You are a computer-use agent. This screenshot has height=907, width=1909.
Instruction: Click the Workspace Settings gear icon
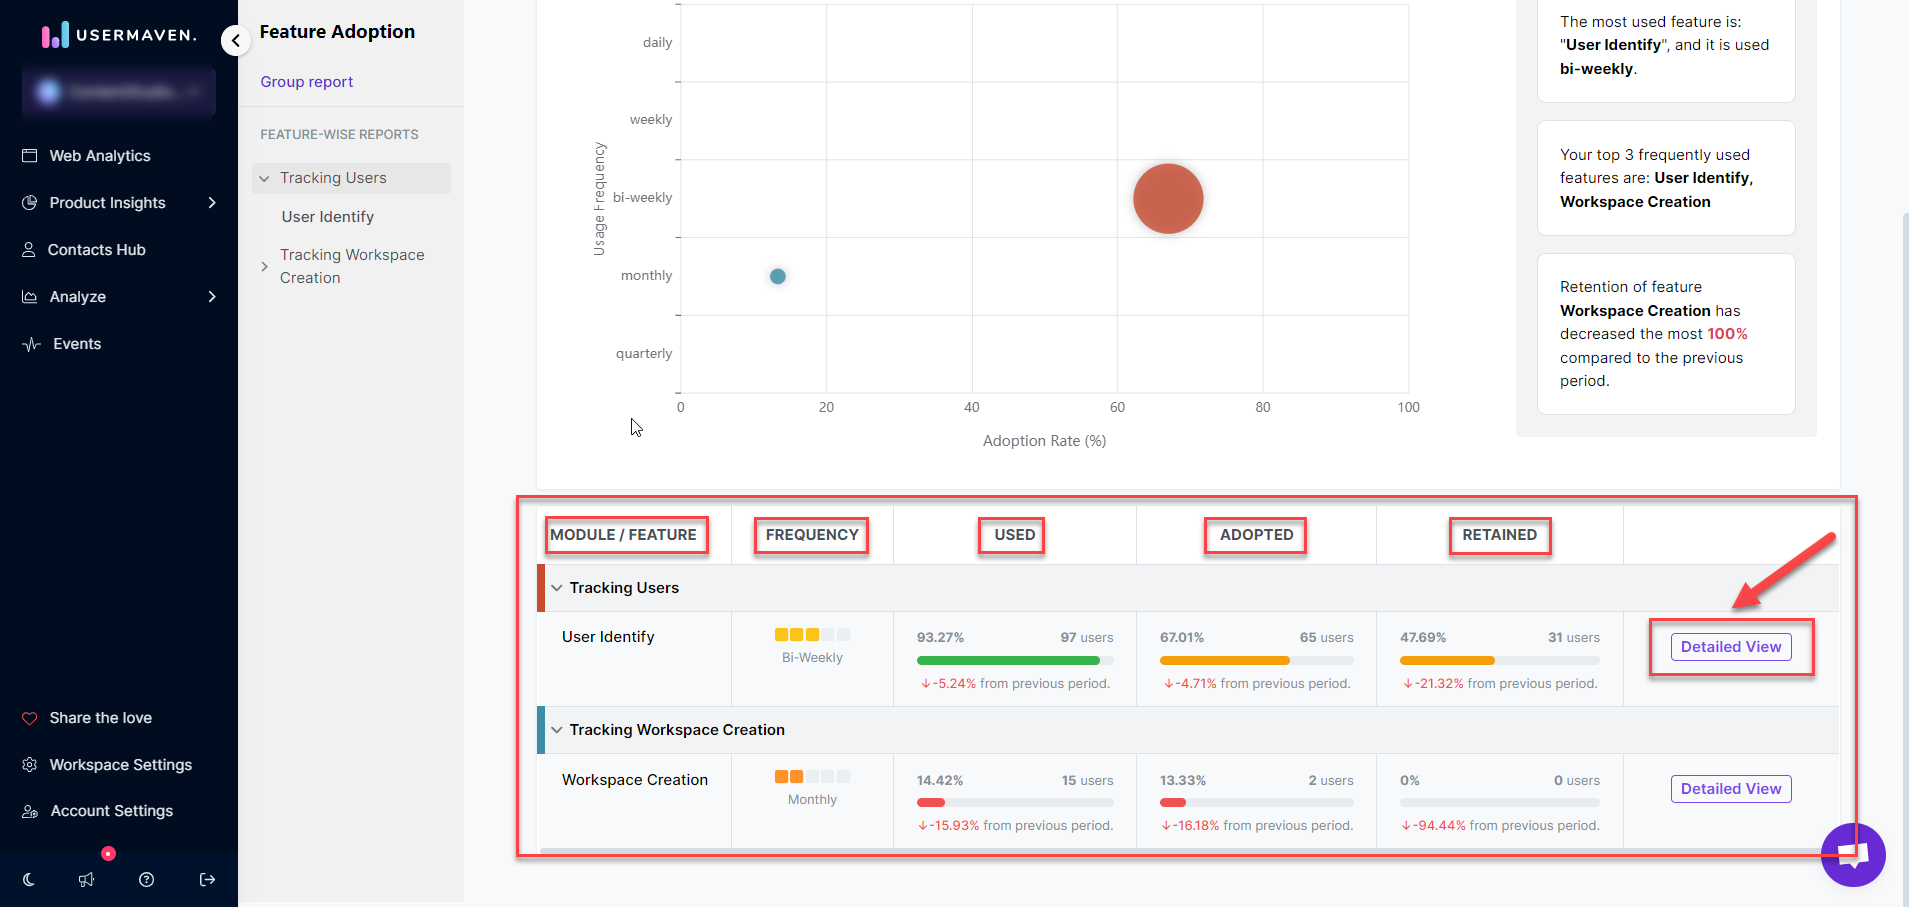click(x=31, y=764)
